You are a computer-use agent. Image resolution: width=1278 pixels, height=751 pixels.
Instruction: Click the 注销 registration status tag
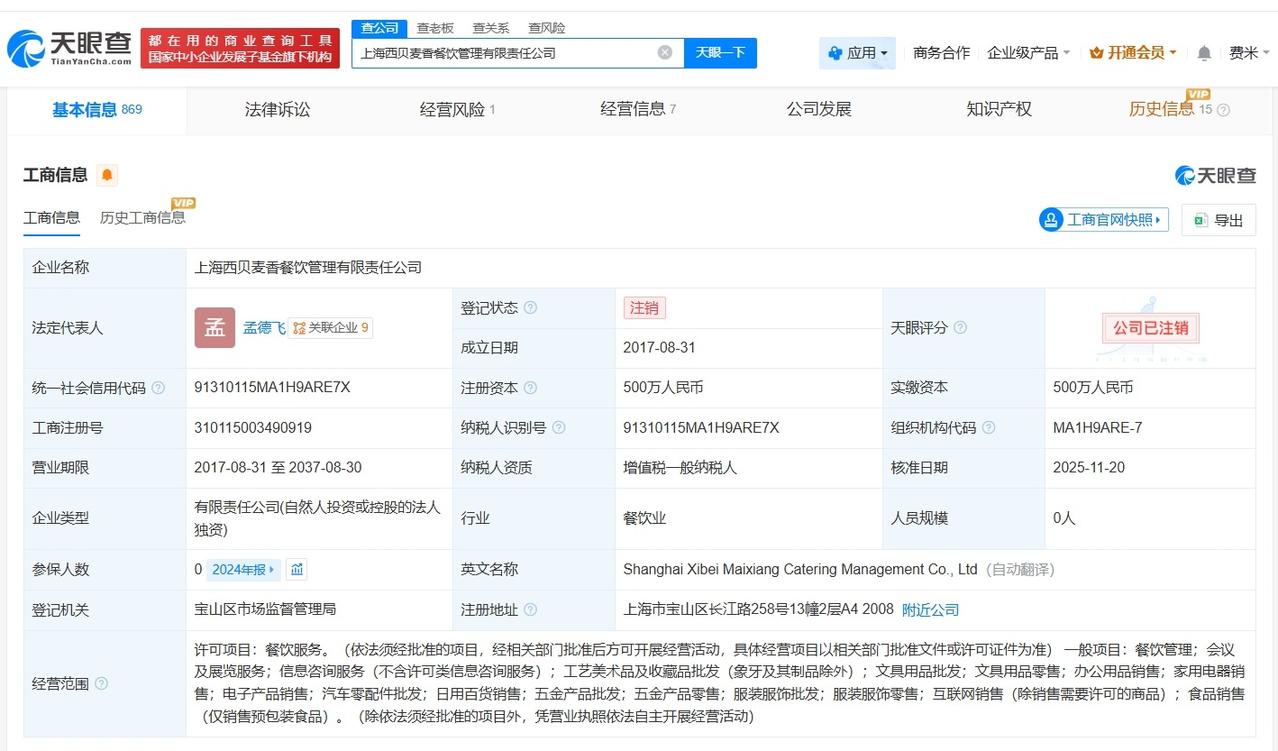[x=644, y=308]
